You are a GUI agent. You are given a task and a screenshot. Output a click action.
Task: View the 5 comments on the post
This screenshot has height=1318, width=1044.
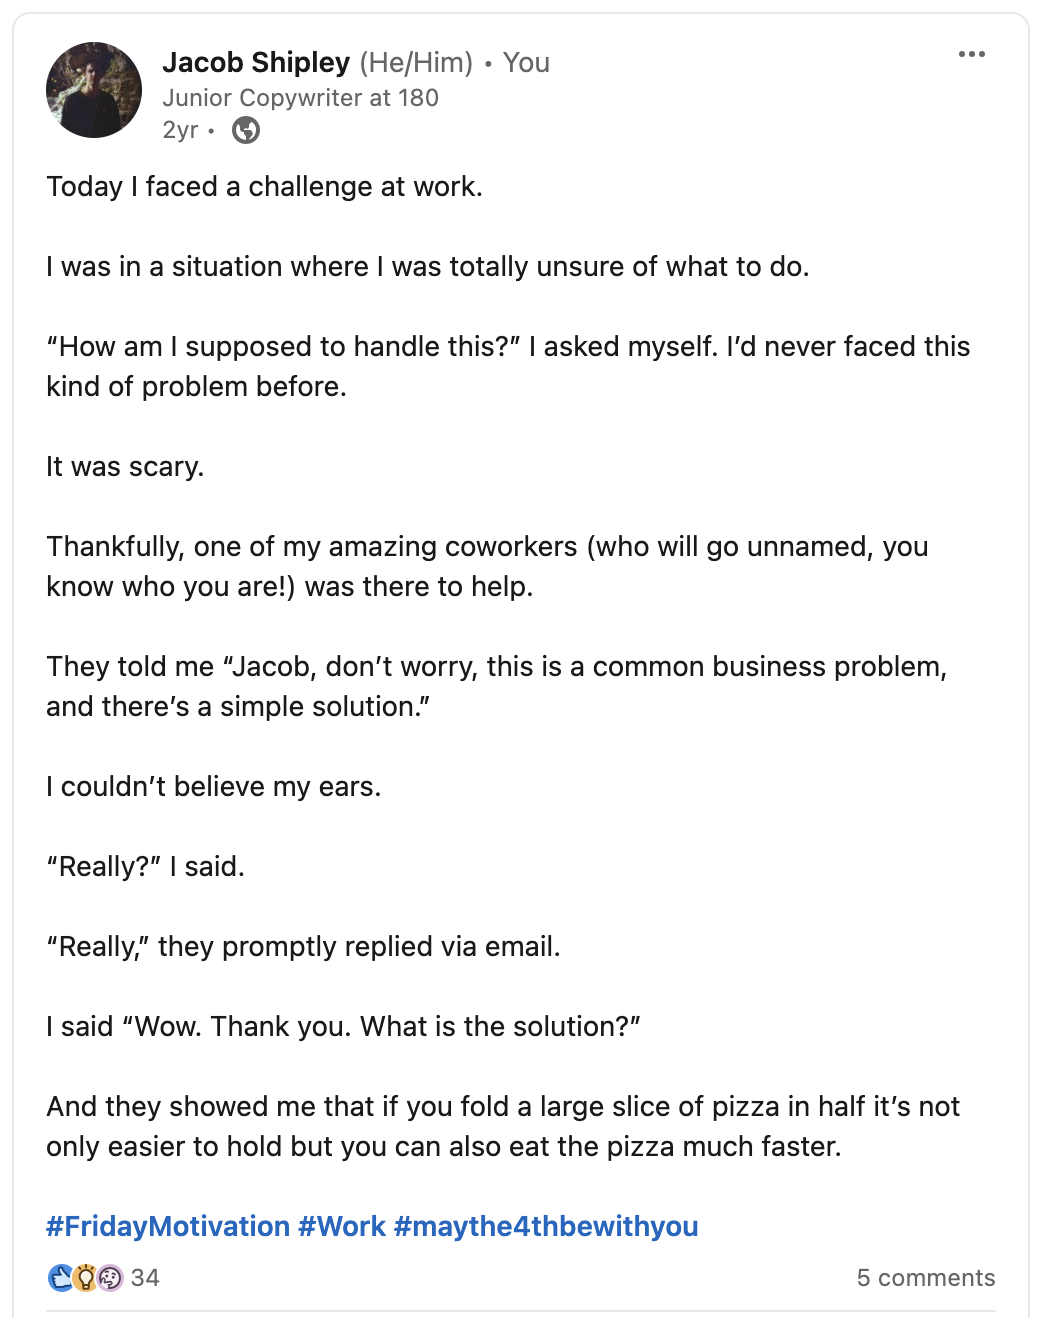point(925,1277)
